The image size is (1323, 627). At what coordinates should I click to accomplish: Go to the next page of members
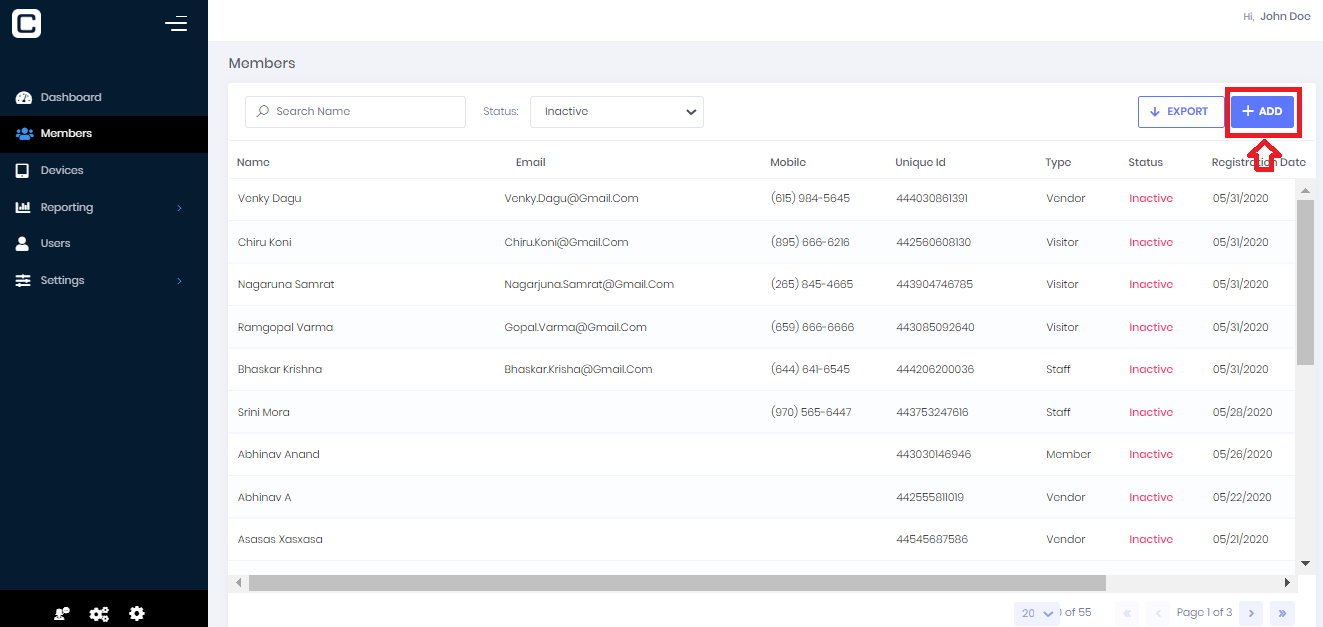click(1250, 613)
